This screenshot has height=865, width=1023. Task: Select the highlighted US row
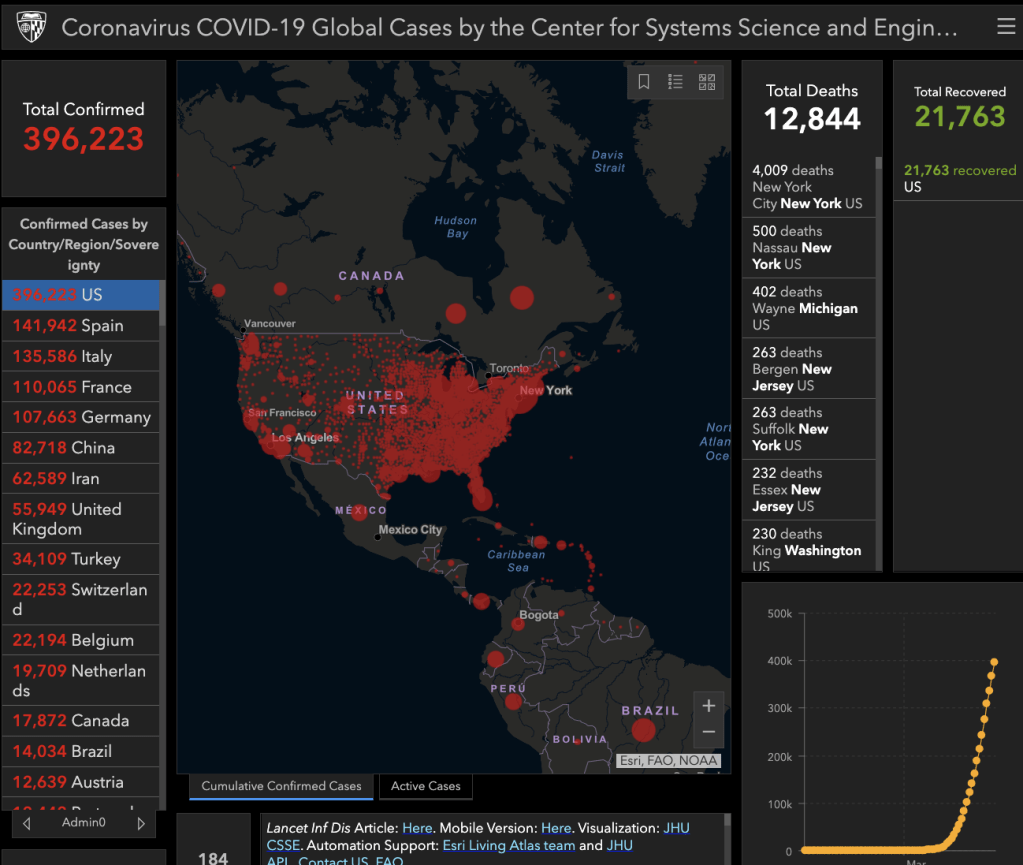80,295
